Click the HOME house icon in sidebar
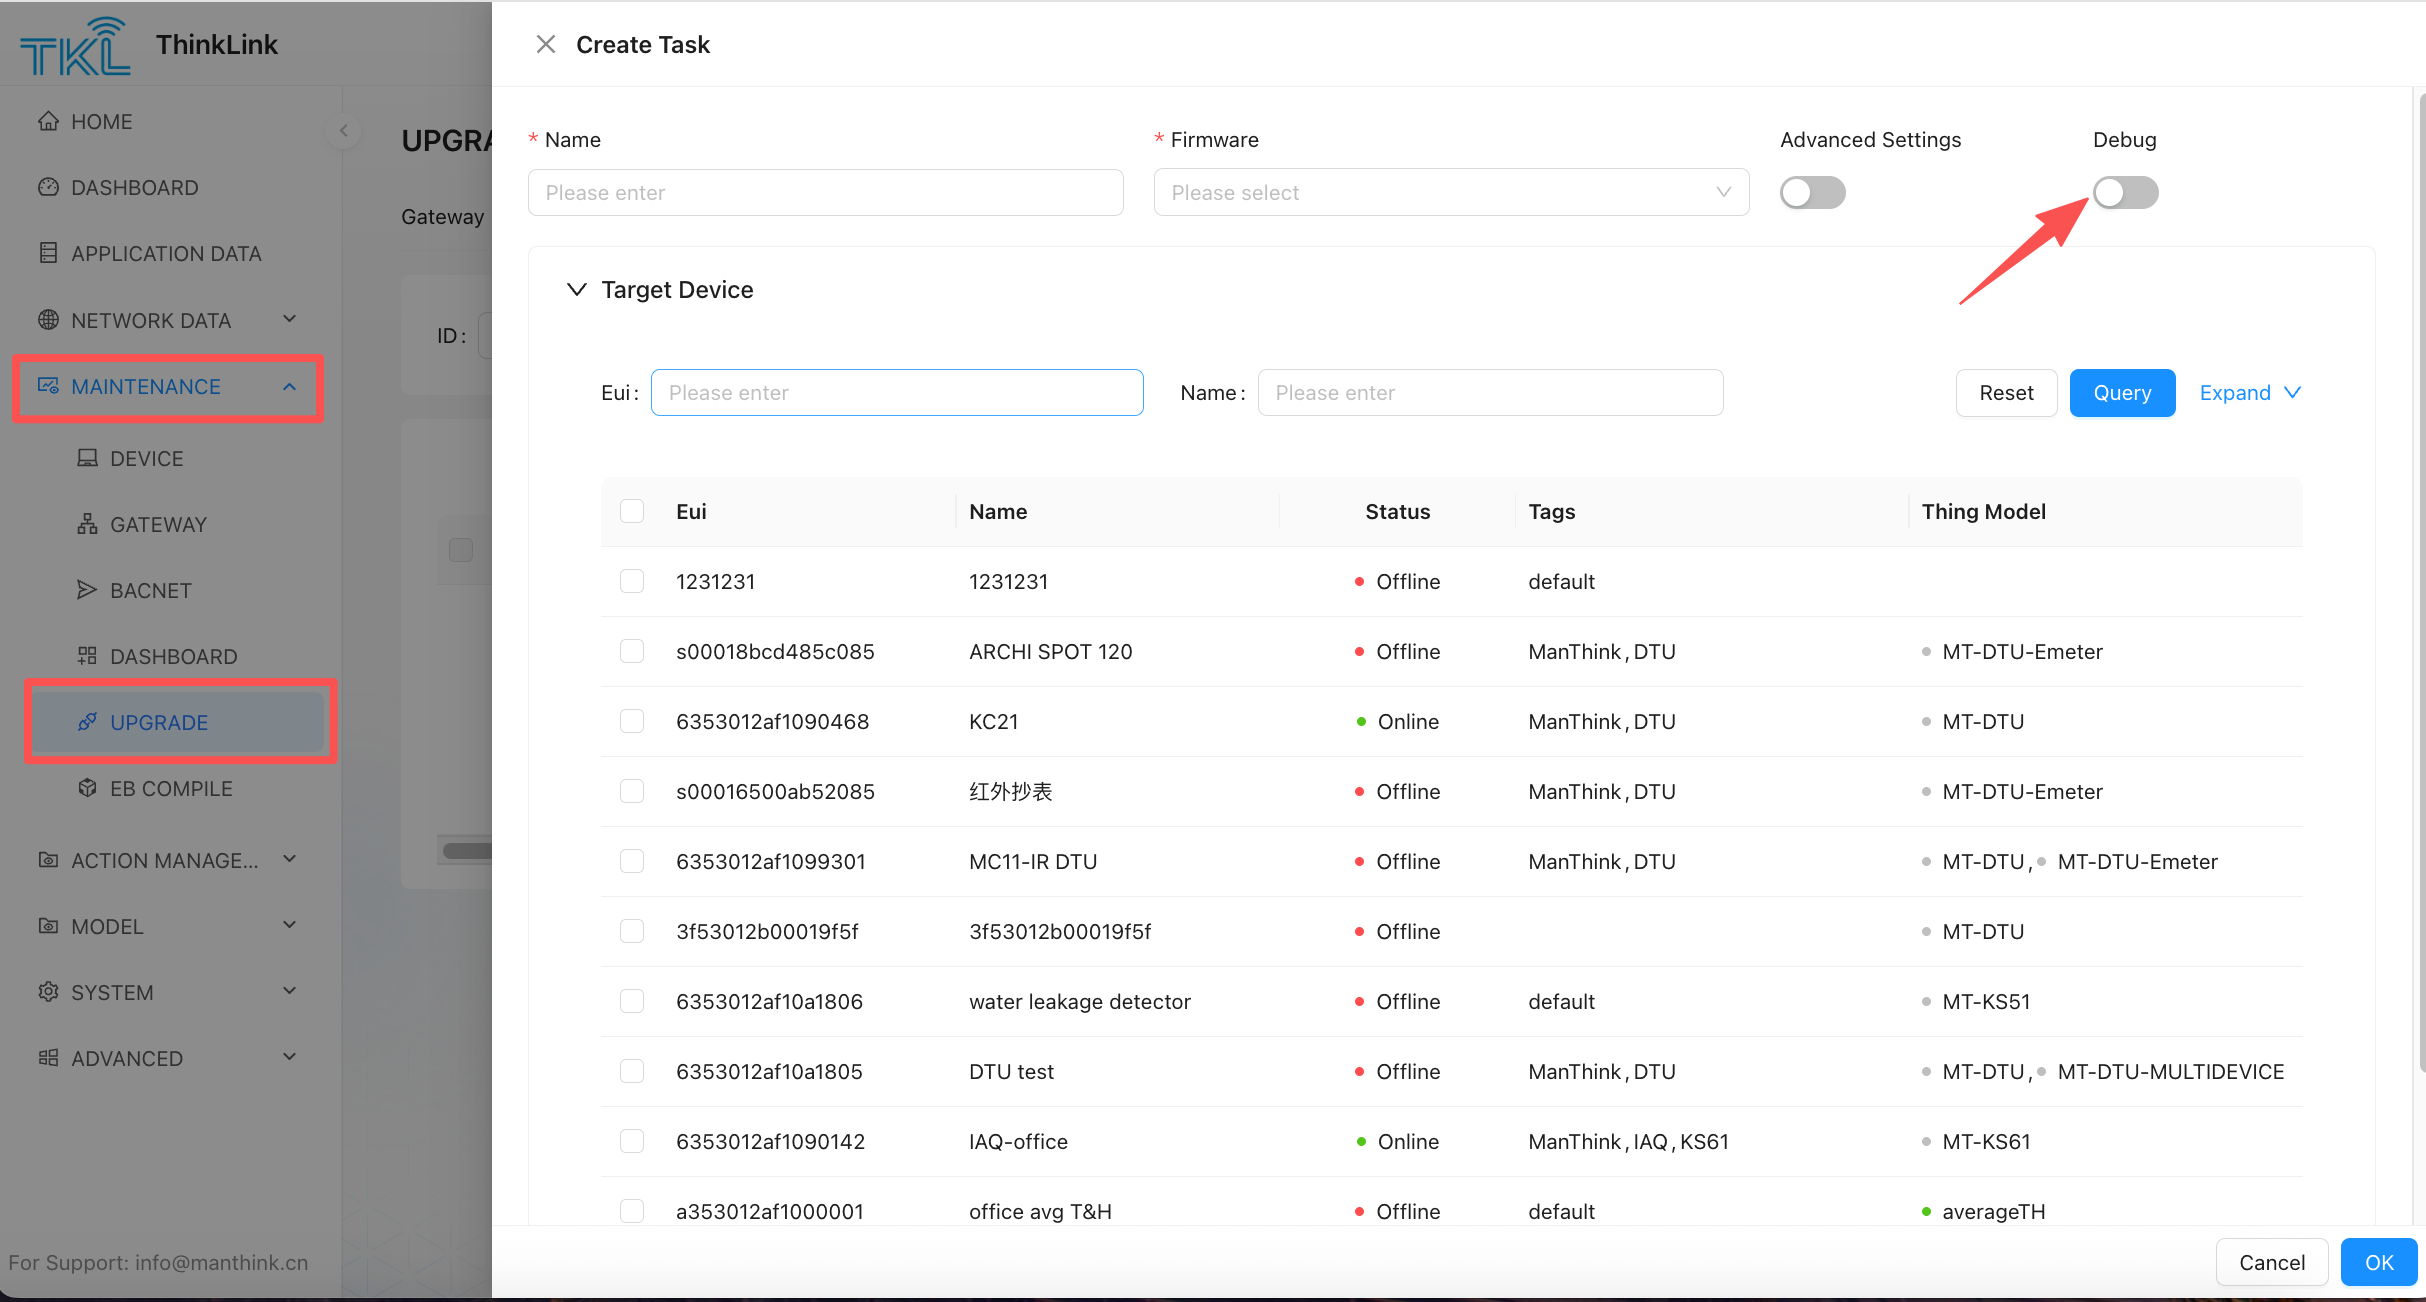The width and height of the screenshot is (2426, 1302). (x=48, y=121)
